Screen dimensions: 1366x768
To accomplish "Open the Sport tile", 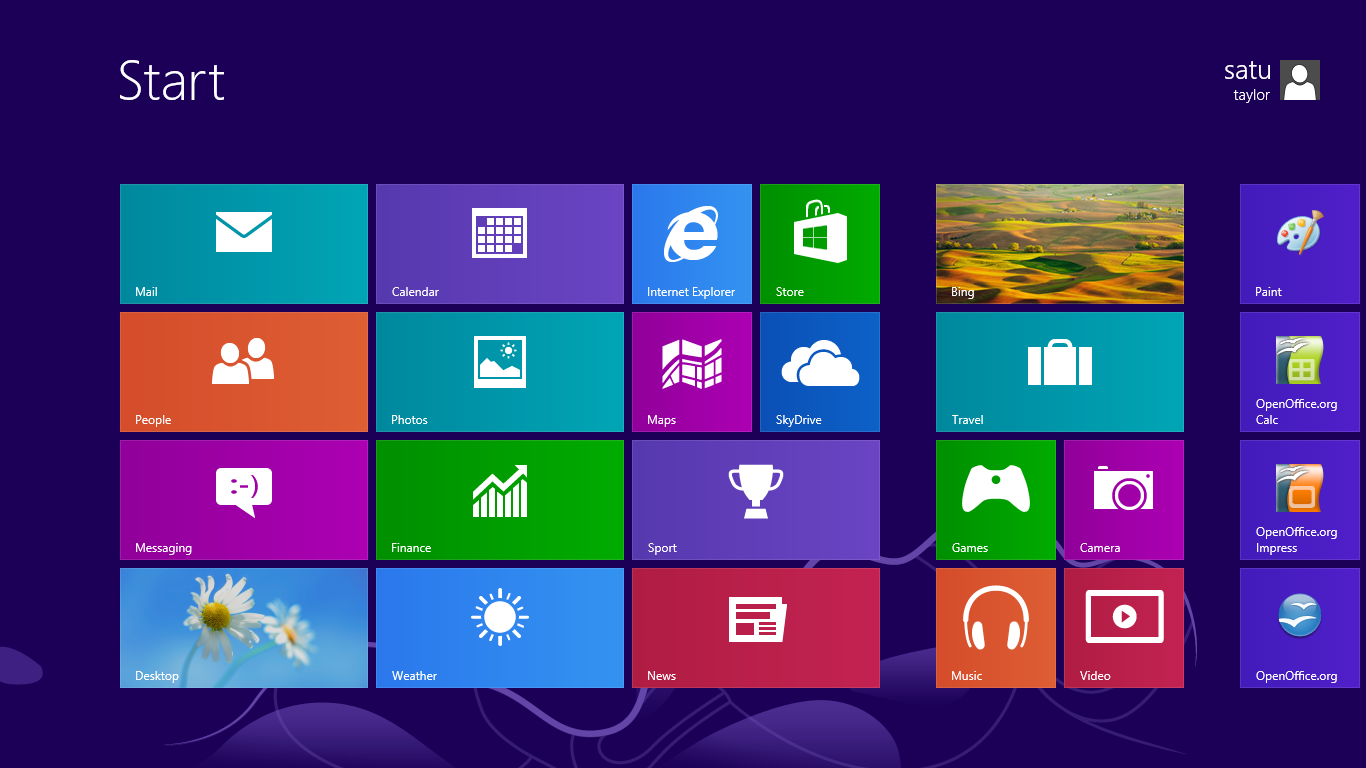I will coord(756,500).
